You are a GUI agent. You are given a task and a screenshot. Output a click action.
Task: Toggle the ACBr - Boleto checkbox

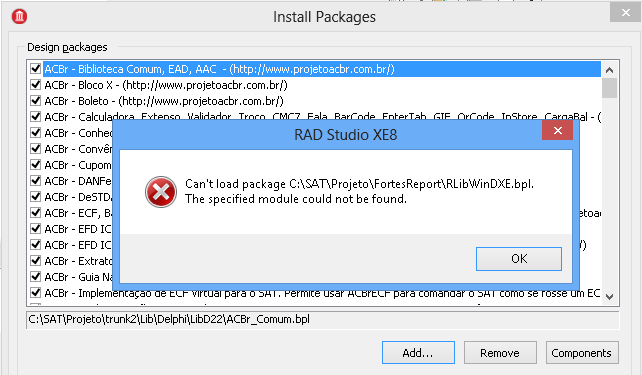coord(36,101)
